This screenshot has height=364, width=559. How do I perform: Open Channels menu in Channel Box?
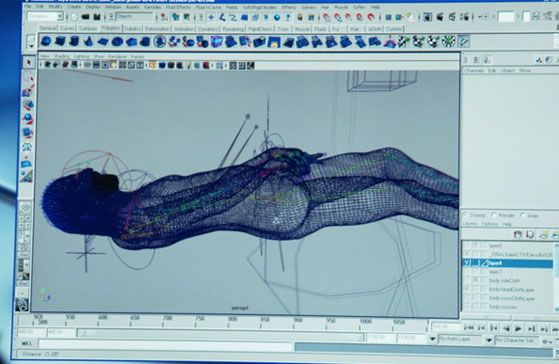[x=474, y=71]
